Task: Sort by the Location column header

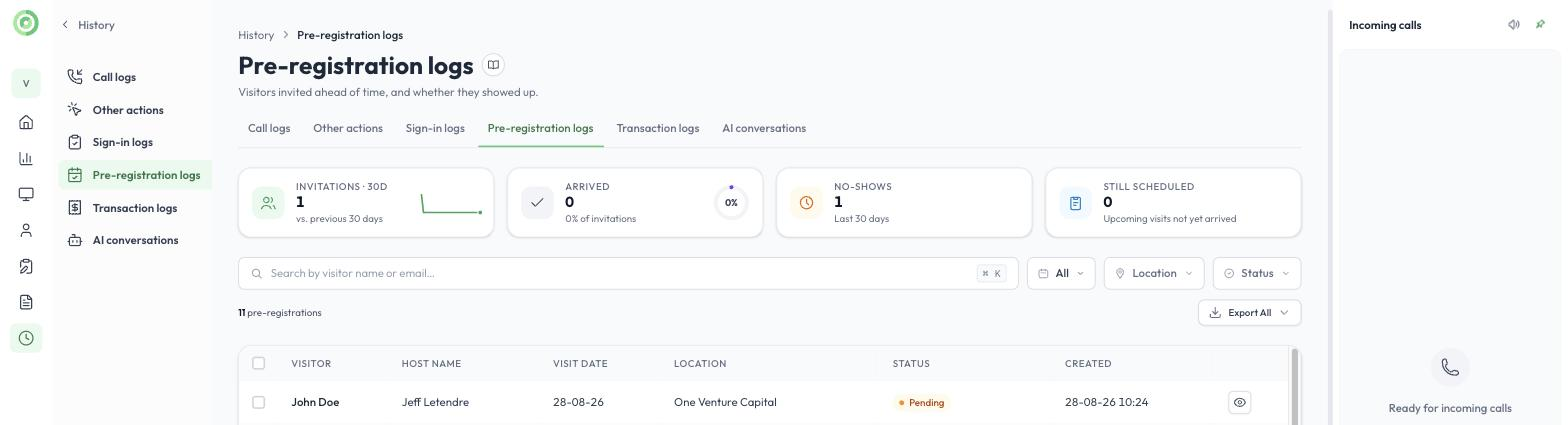Action: pyautogui.click(x=700, y=363)
